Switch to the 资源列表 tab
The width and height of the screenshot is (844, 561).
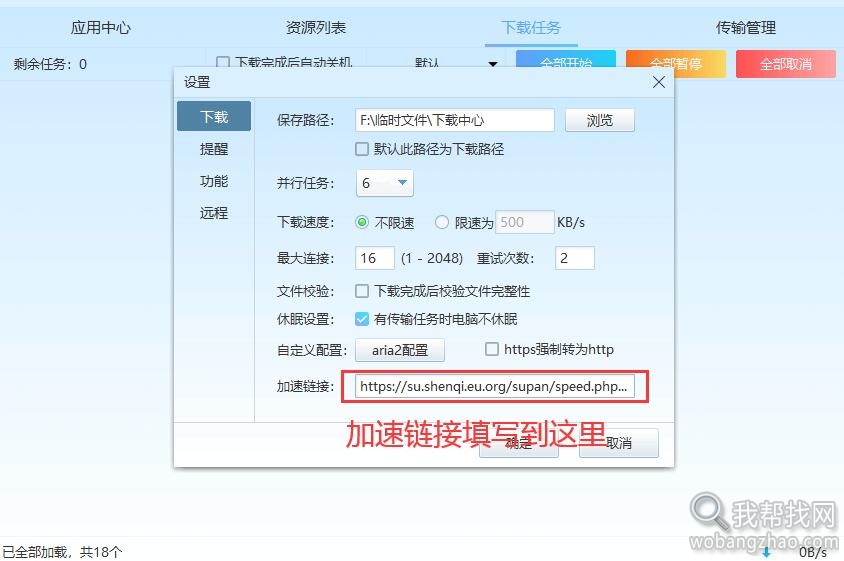[x=315, y=27]
